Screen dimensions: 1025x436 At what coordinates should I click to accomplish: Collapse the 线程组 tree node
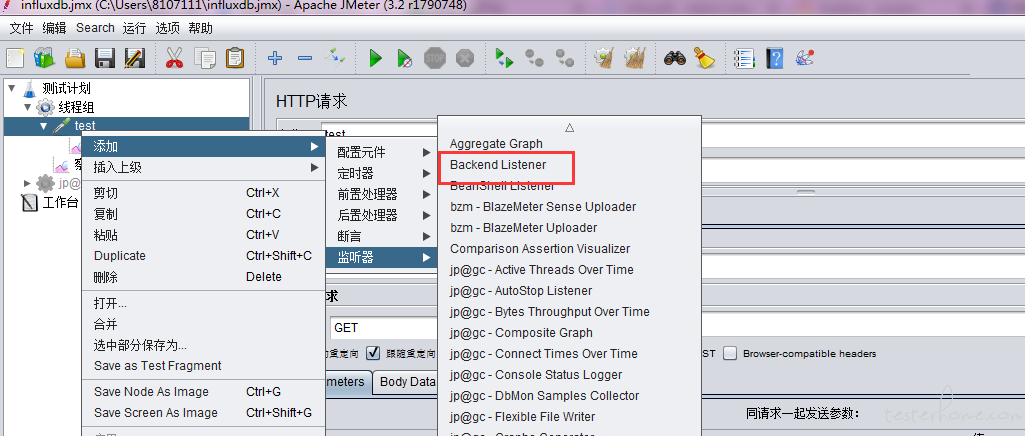(28, 107)
